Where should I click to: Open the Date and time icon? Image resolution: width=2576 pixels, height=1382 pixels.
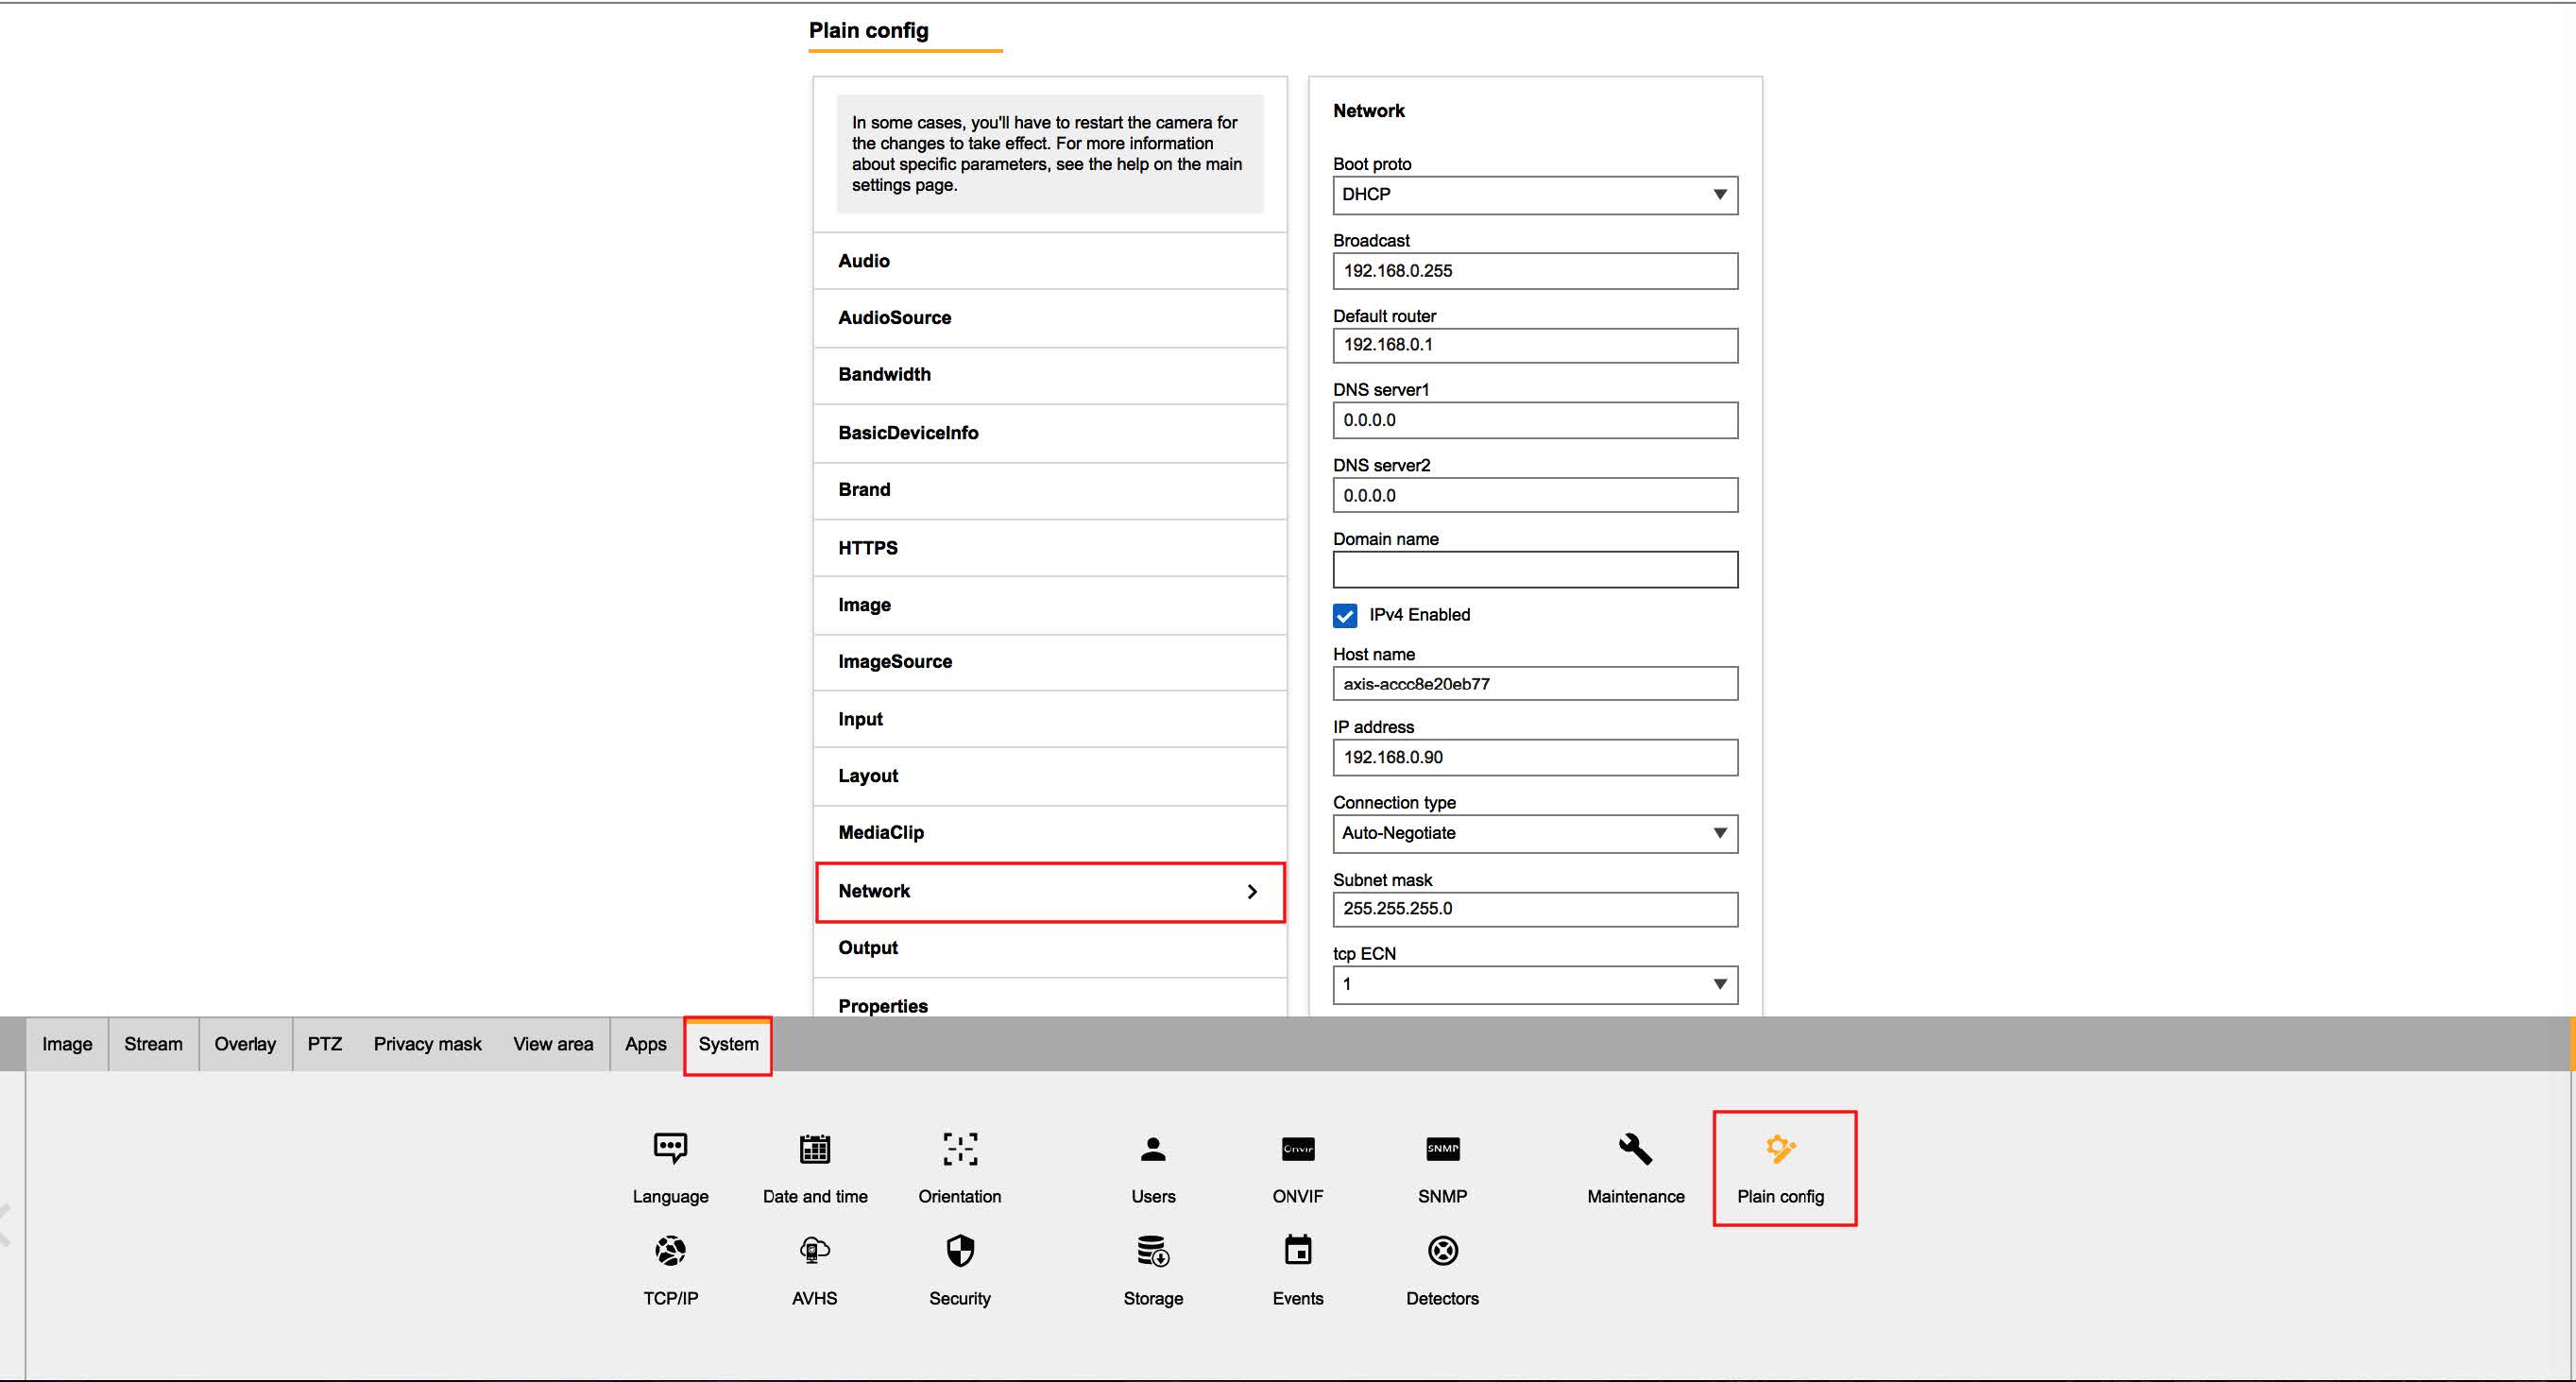(815, 1148)
